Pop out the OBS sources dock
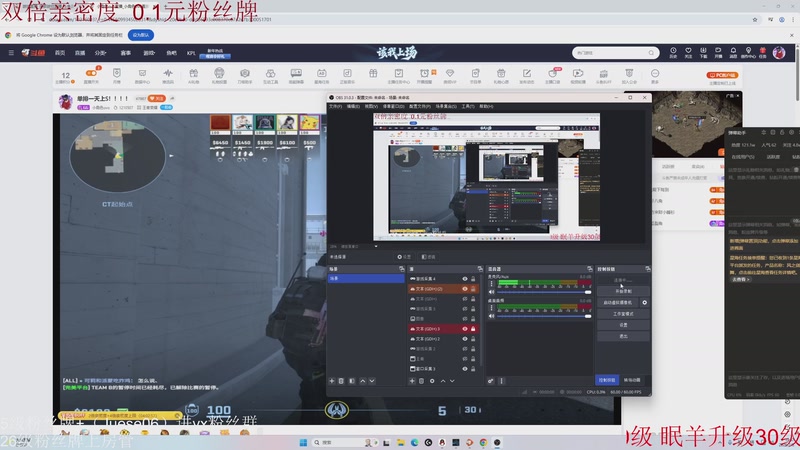This screenshot has width=800, height=450. click(480, 269)
